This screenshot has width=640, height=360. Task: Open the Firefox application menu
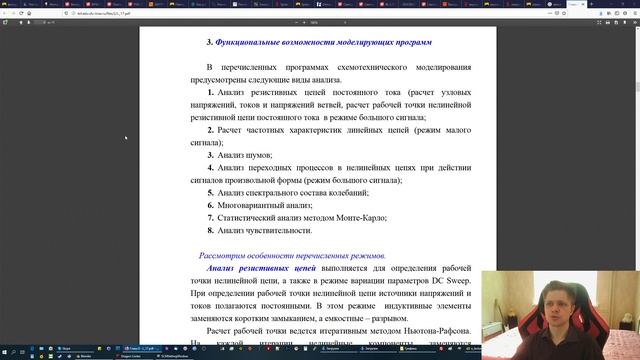click(635, 13)
